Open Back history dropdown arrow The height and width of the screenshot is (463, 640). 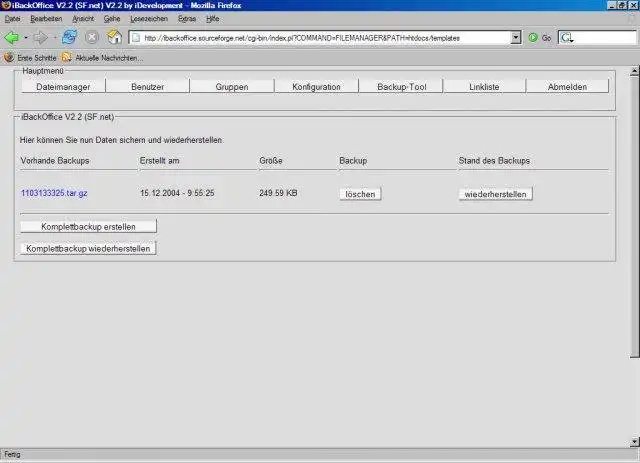[26, 38]
